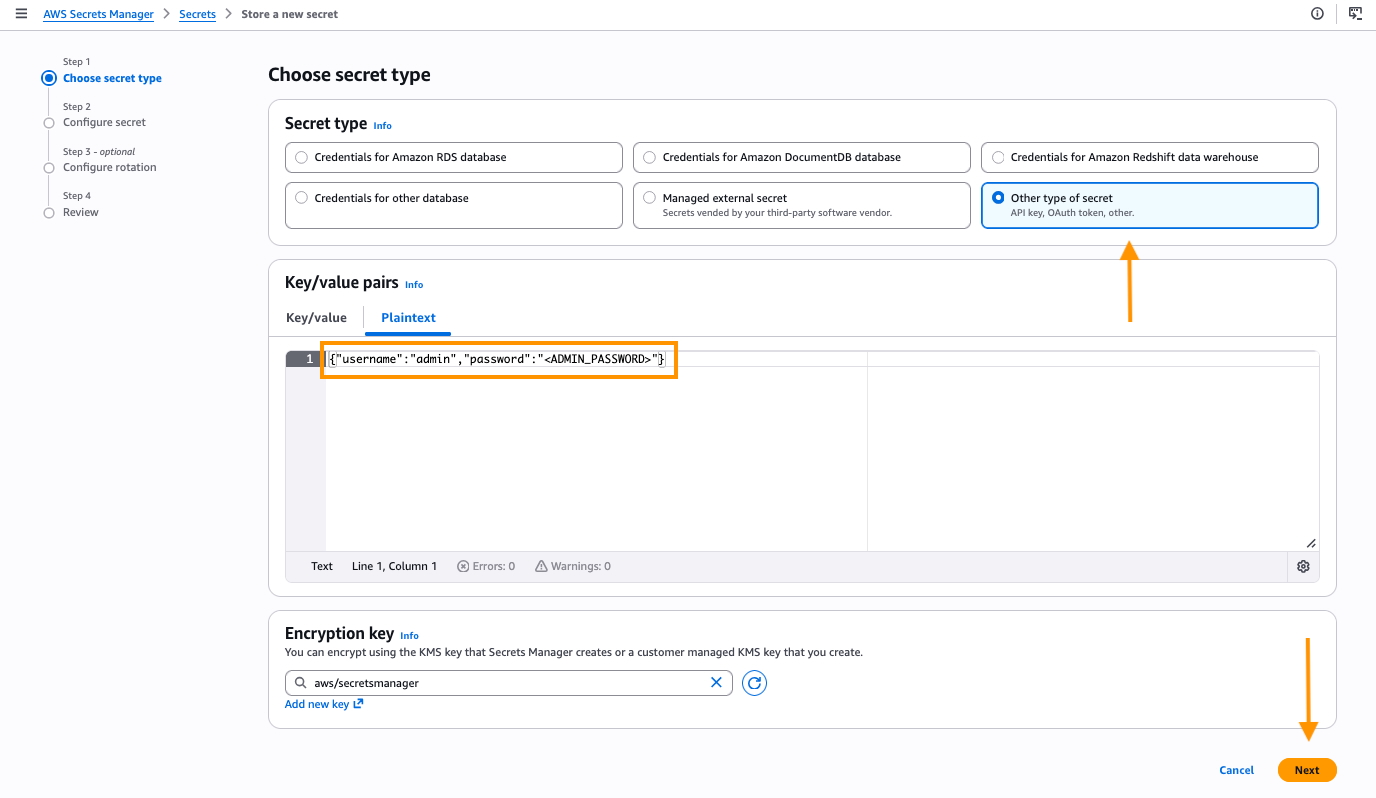
Task: Click the search icon in encryption key field
Action: 300,683
